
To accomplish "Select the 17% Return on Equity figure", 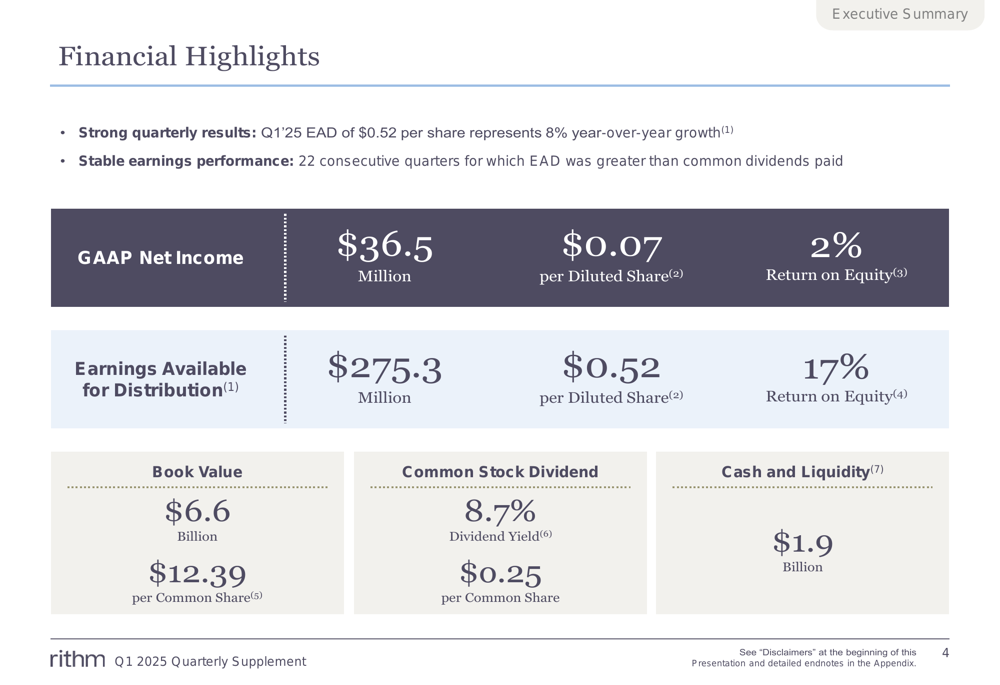I will point(836,378).
